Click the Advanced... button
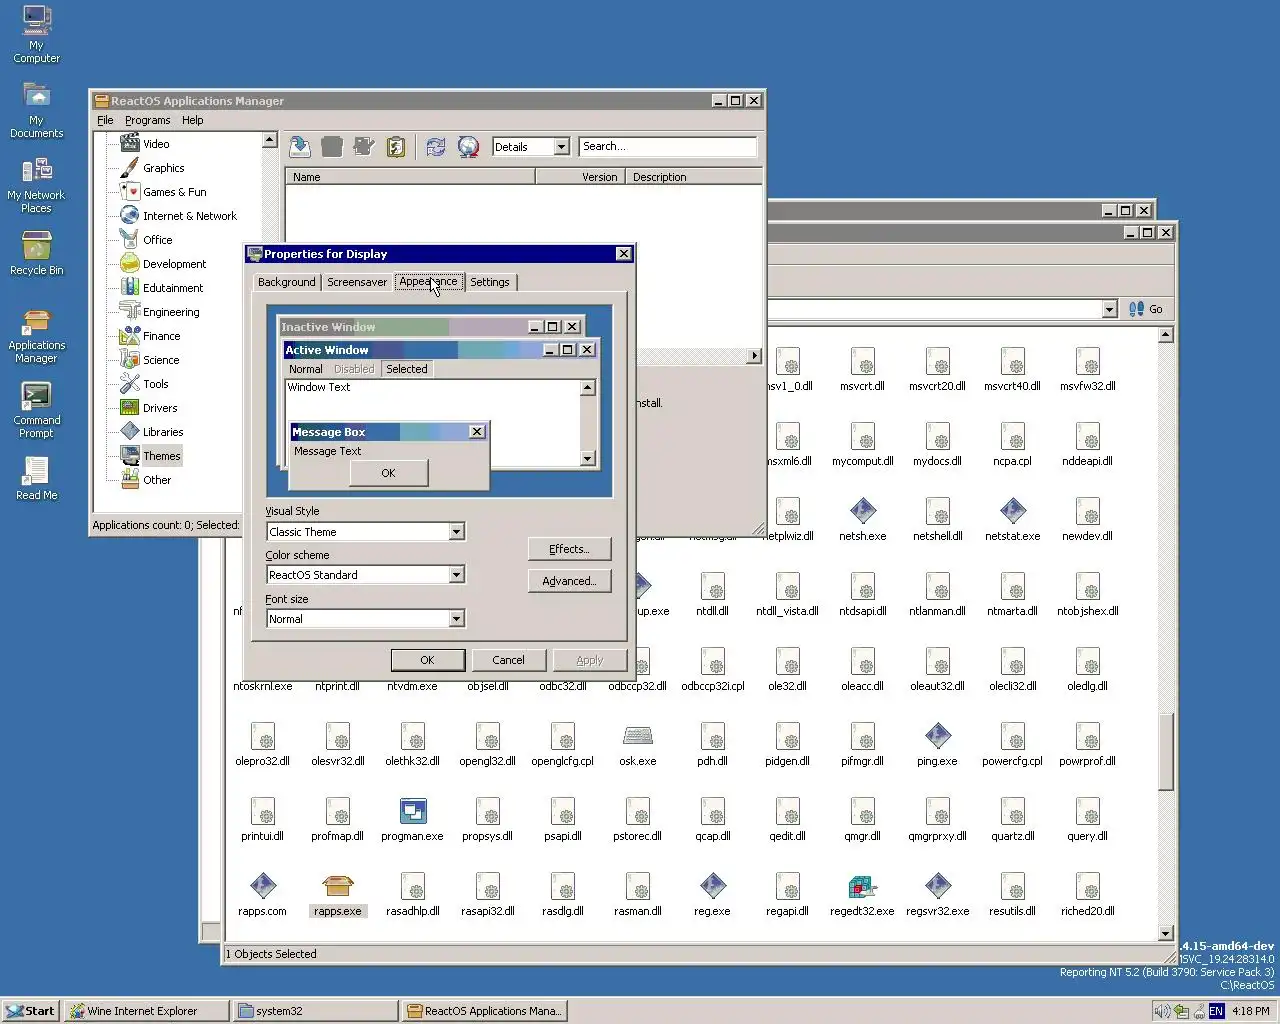 pyautogui.click(x=569, y=581)
